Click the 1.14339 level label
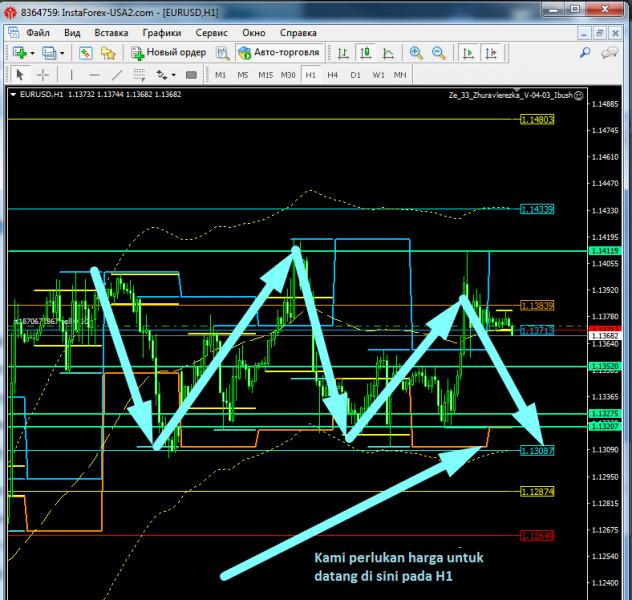The image size is (632, 600). pyautogui.click(x=537, y=209)
